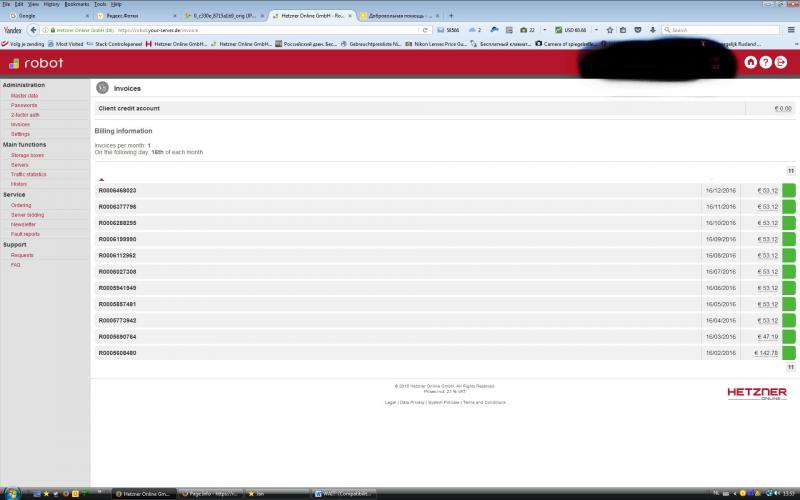Click the camera icon with count 22

click(x=527, y=30)
